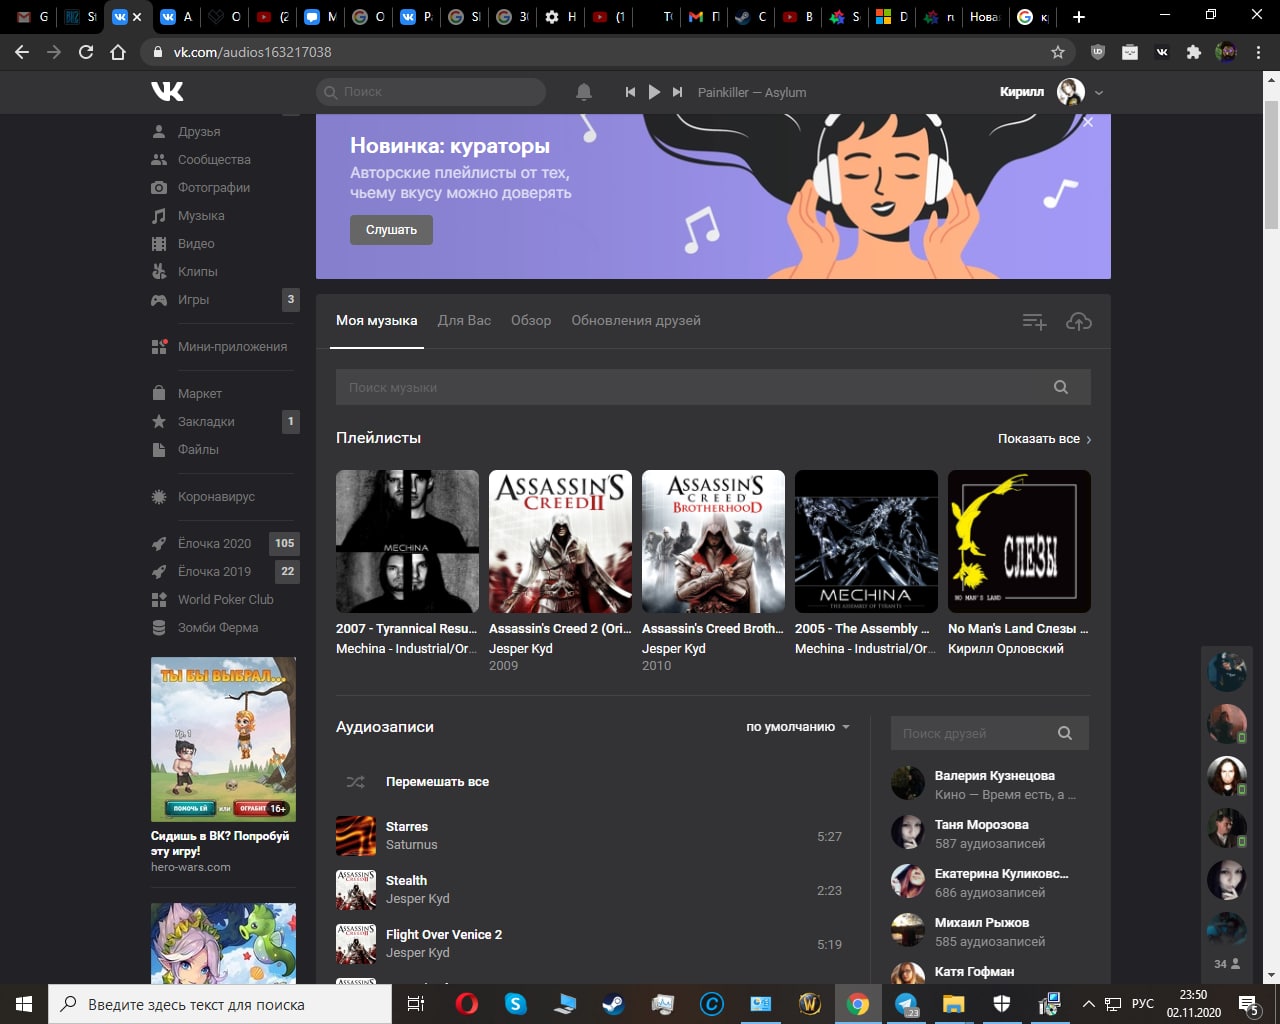Open 2005 - The Assembly playlist cover
The image size is (1280, 1024).
[x=866, y=541]
